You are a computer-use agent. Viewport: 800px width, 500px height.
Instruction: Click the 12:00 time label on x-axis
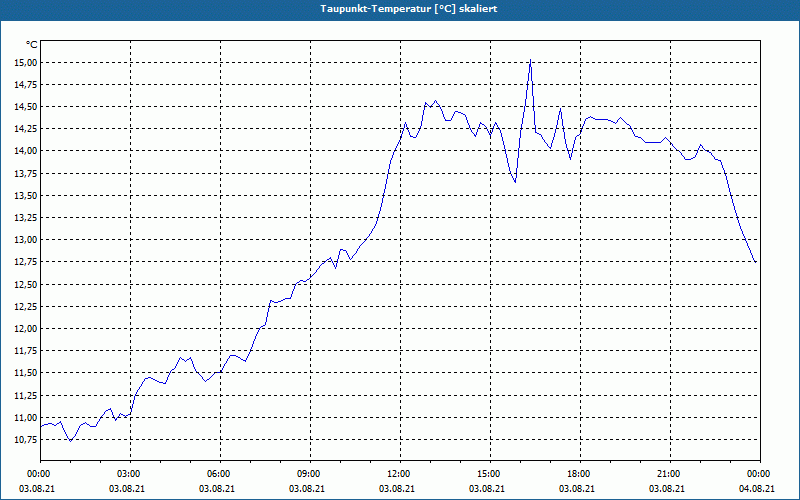[400, 474]
